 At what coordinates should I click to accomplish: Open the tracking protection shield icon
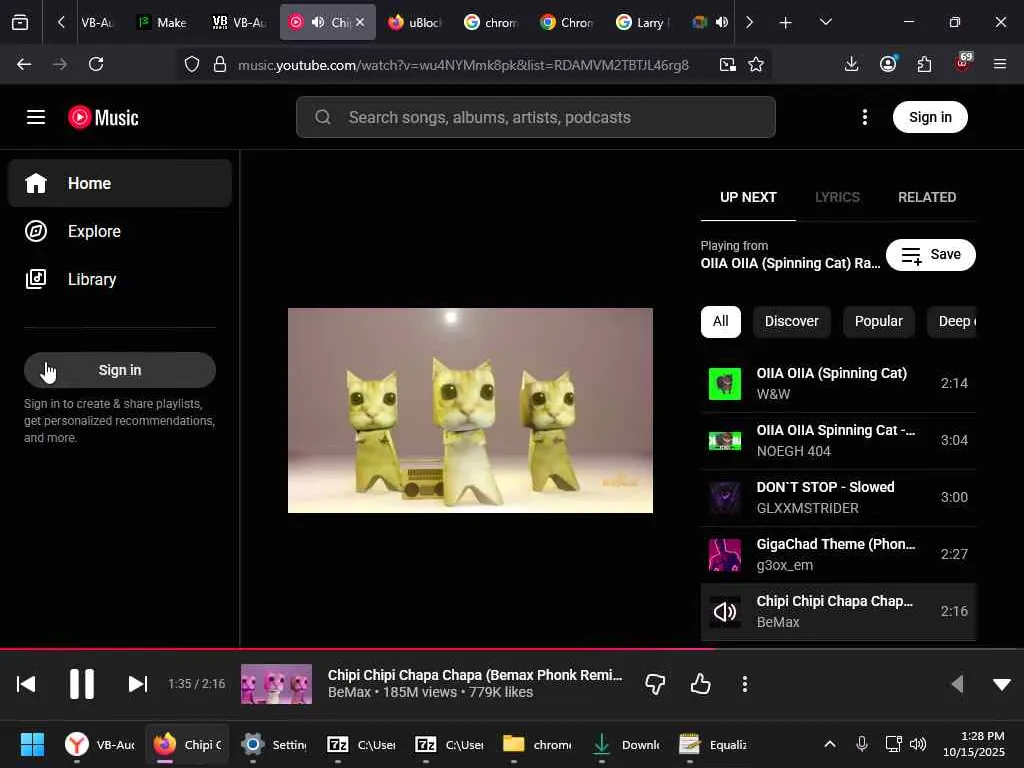pyautogui.click(x=191, y=64)
